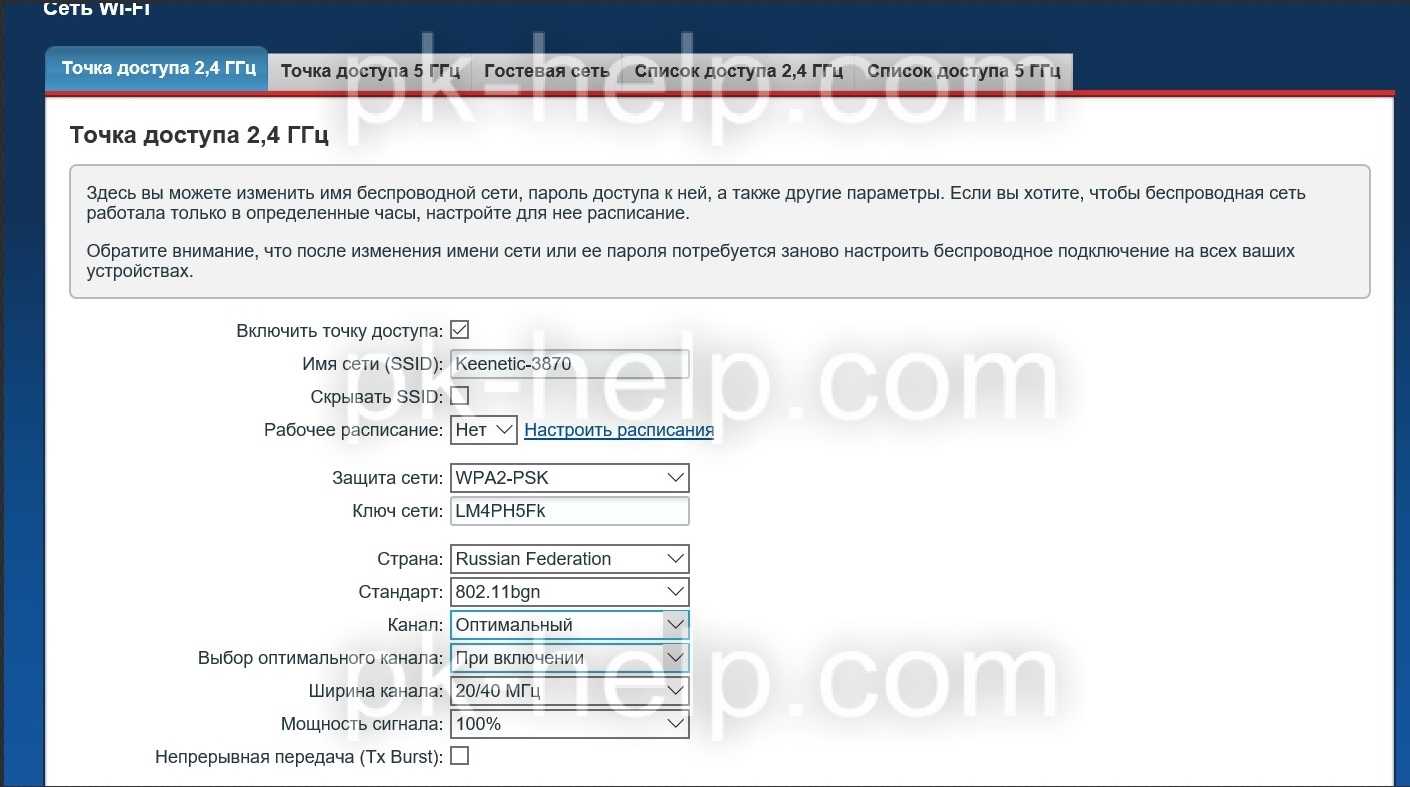
Task: Enable the Скрывать SSID checkbox
Action: pos(460,396)
